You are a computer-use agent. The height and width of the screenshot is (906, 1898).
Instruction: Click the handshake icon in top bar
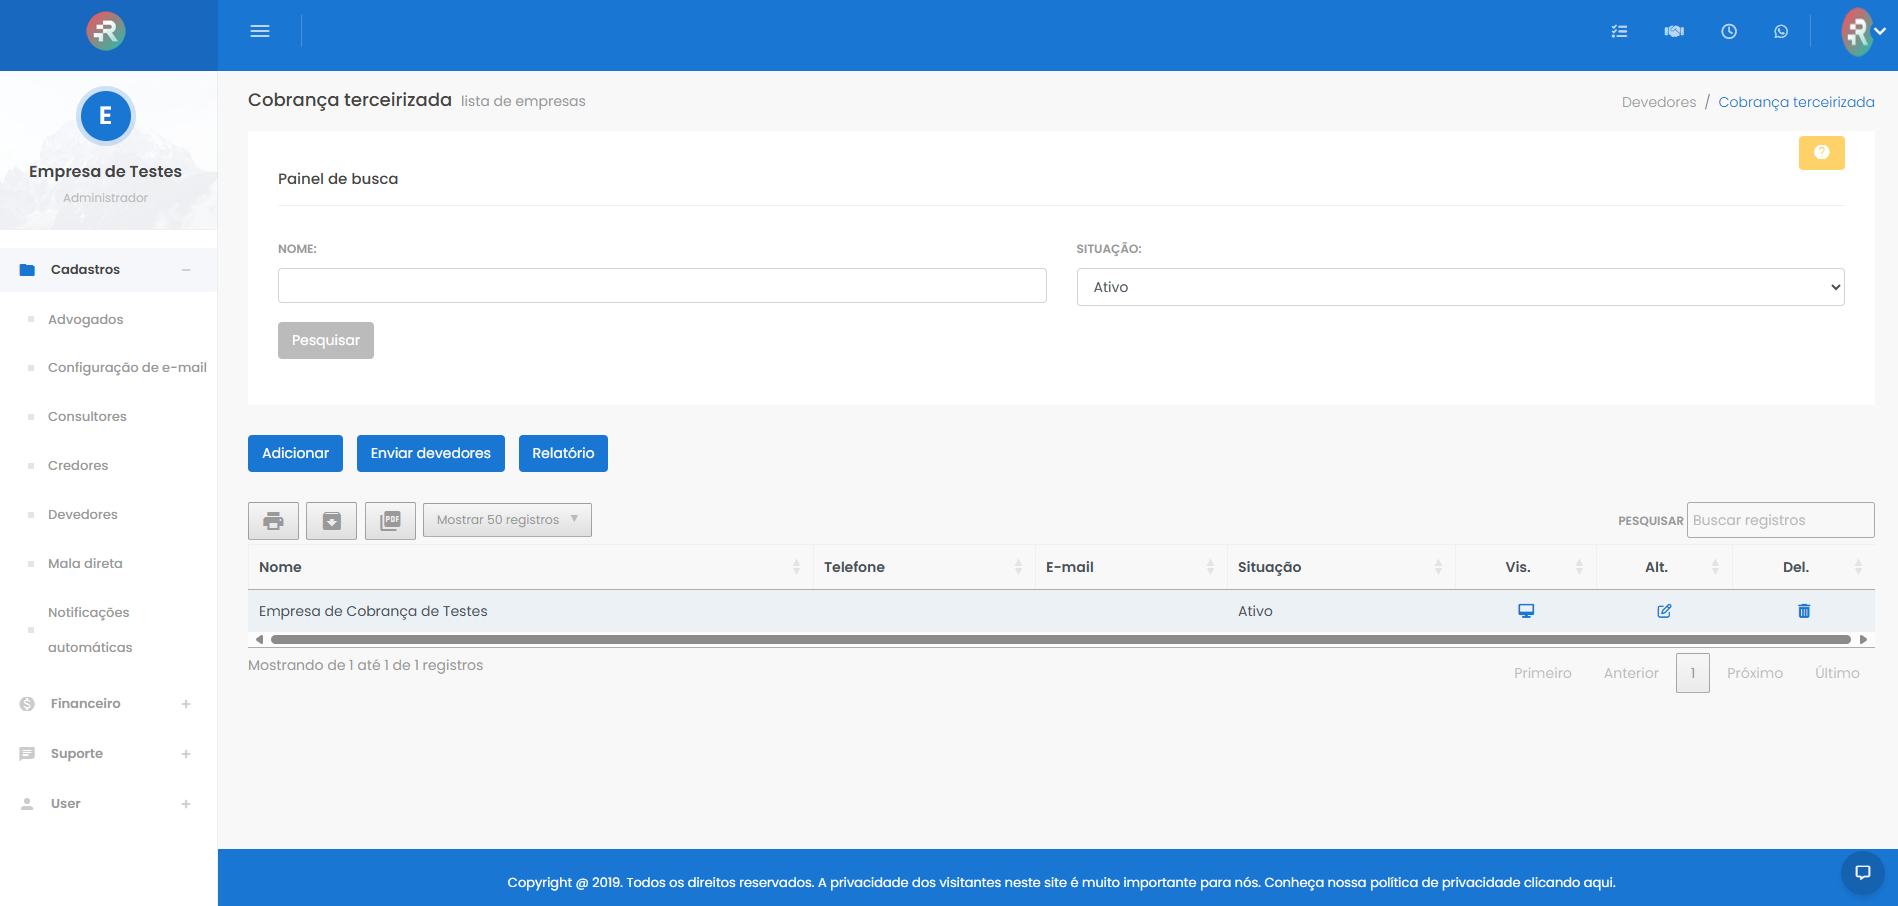click(x=1674, y=32)
